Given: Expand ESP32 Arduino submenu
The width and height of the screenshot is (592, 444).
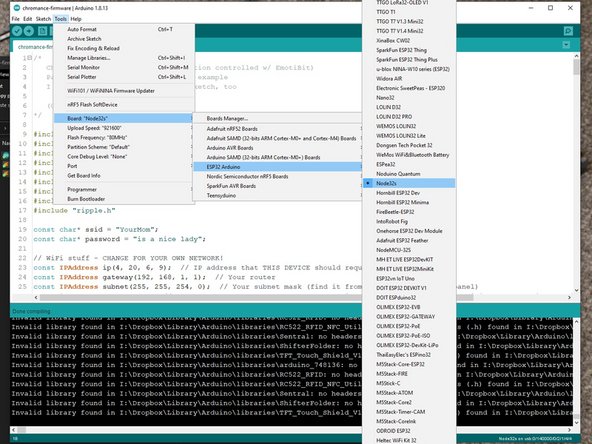Looking at the screenshot, I should click(x=278, y=167).
